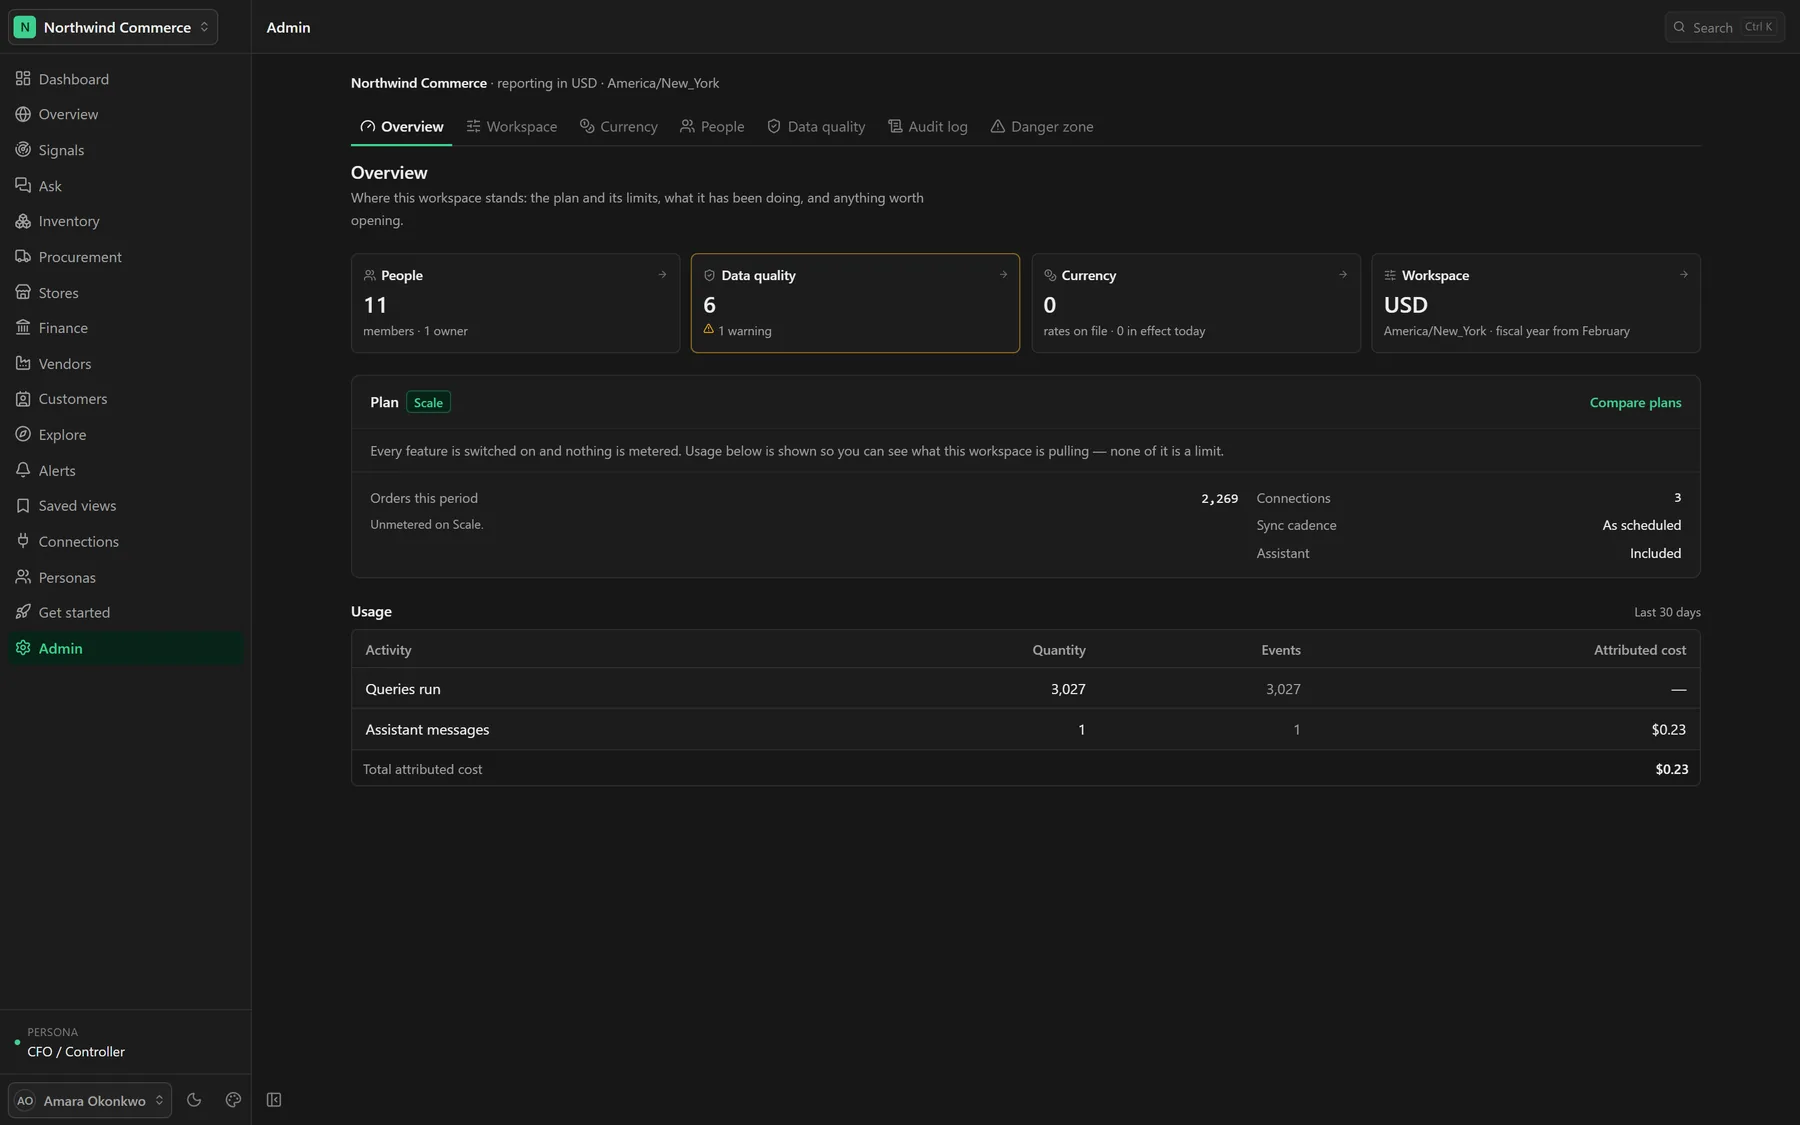
Task: Switch to the Currency tab
Action: 619,126
